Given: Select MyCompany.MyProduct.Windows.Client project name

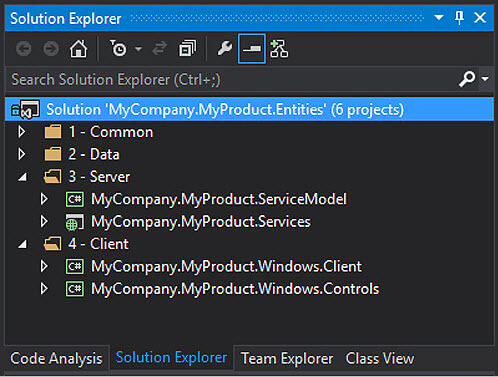Looking at the screenshot, I should click(226, 267).
